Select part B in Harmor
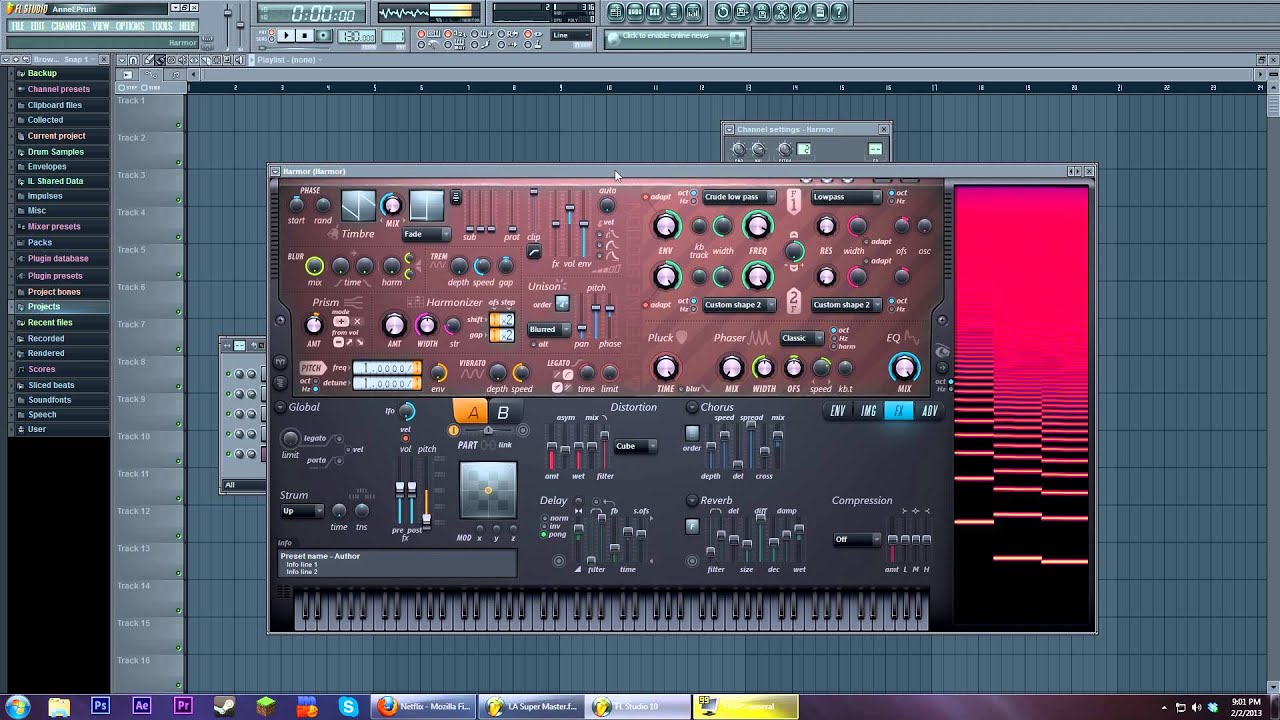Image resolution: width=1280 pixels, height=720 pixels. [x=503, y=412]
